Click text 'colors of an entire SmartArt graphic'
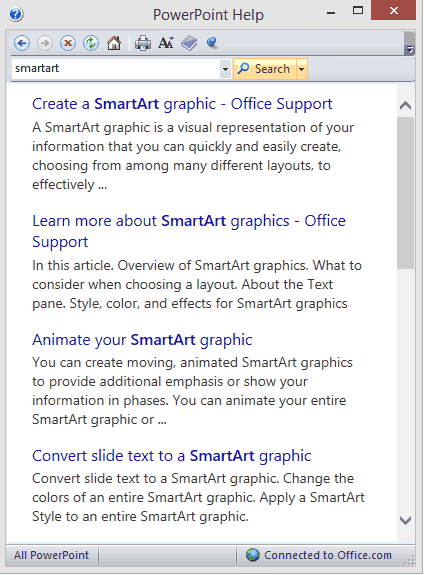 click(143, 498)
